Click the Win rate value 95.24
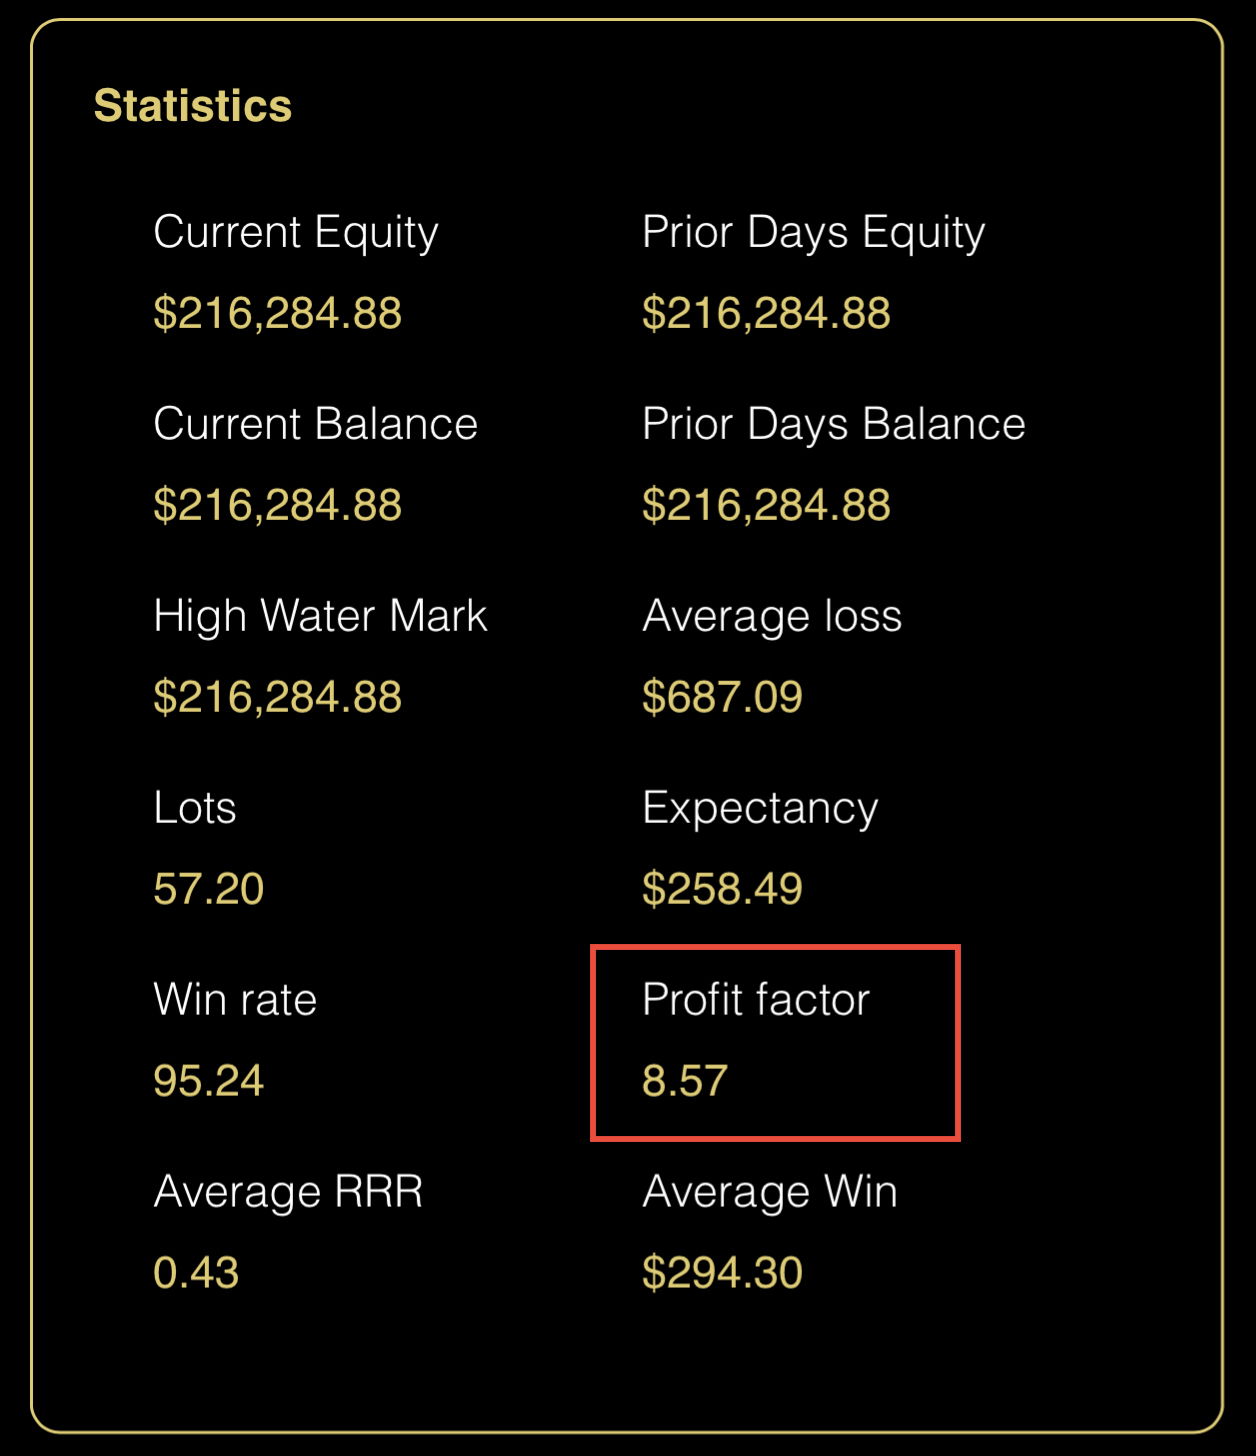Screen dimensions: 1256x1456 [x=208, y=1081]
